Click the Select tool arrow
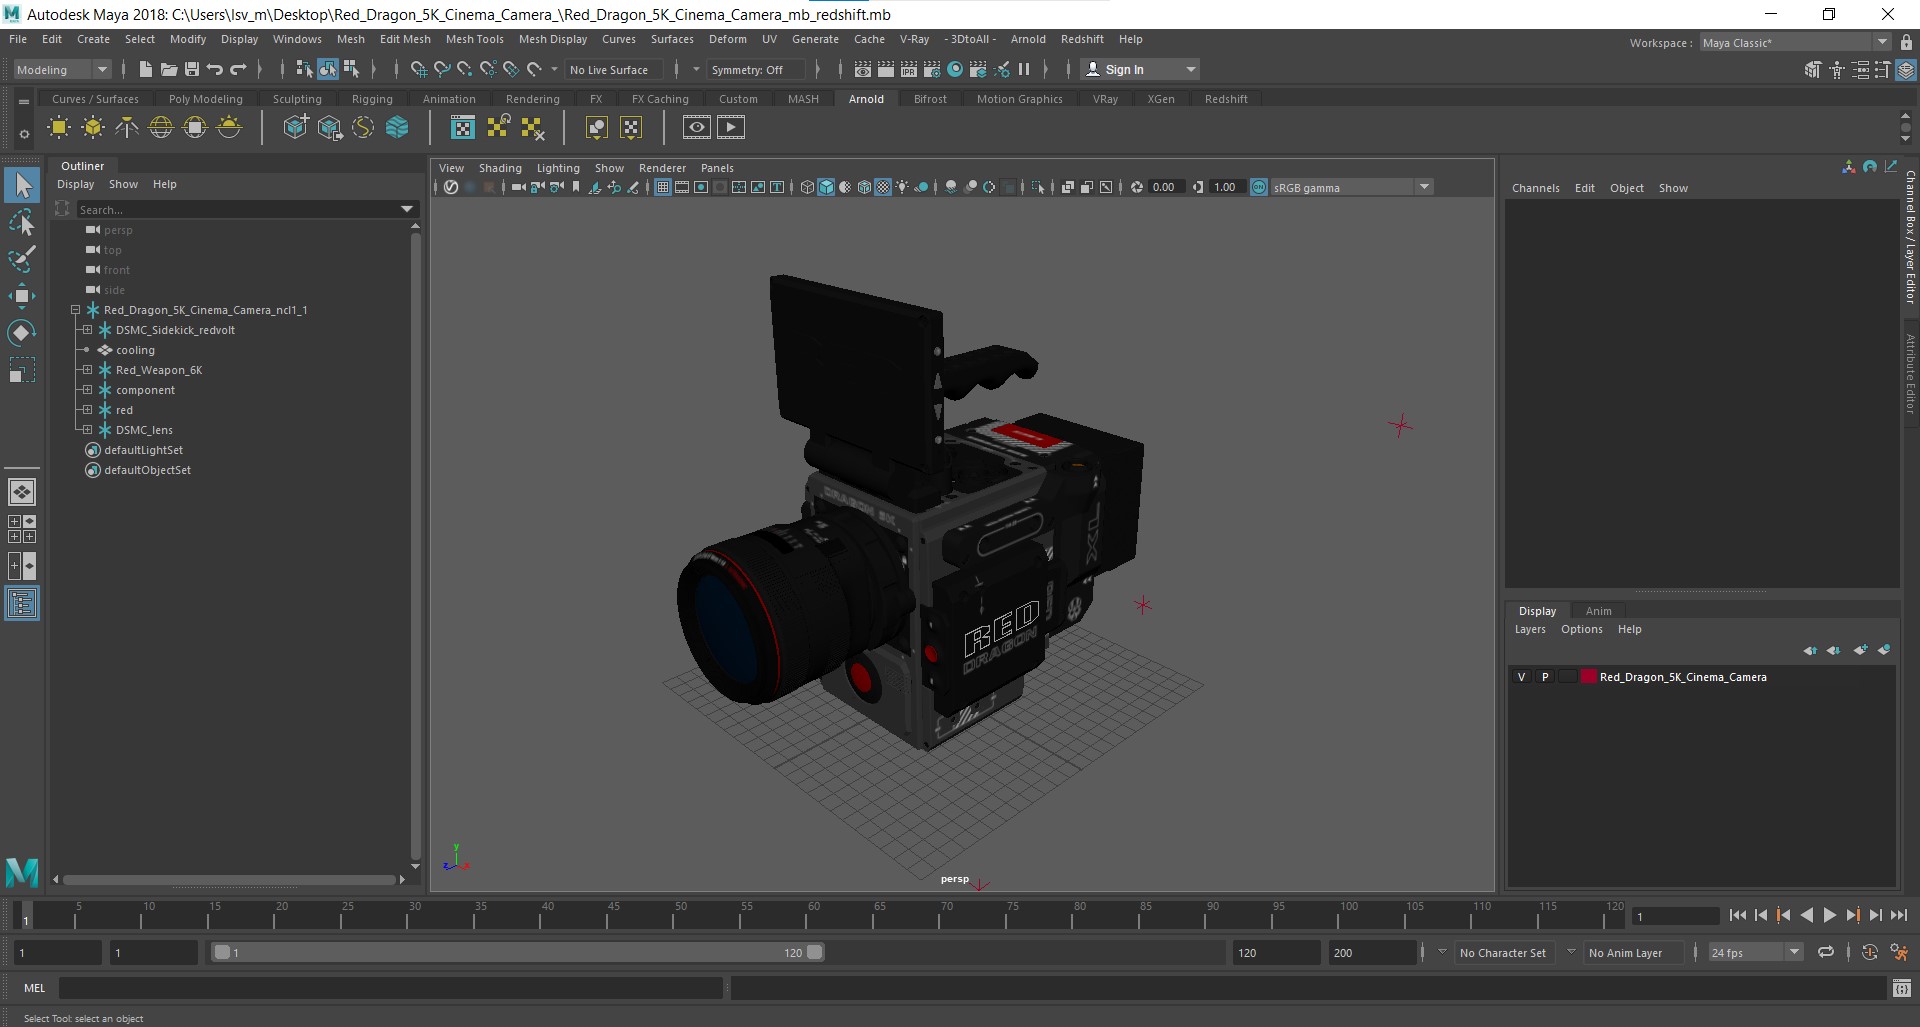This screenshot has width=1920, height=1027. 22,185
